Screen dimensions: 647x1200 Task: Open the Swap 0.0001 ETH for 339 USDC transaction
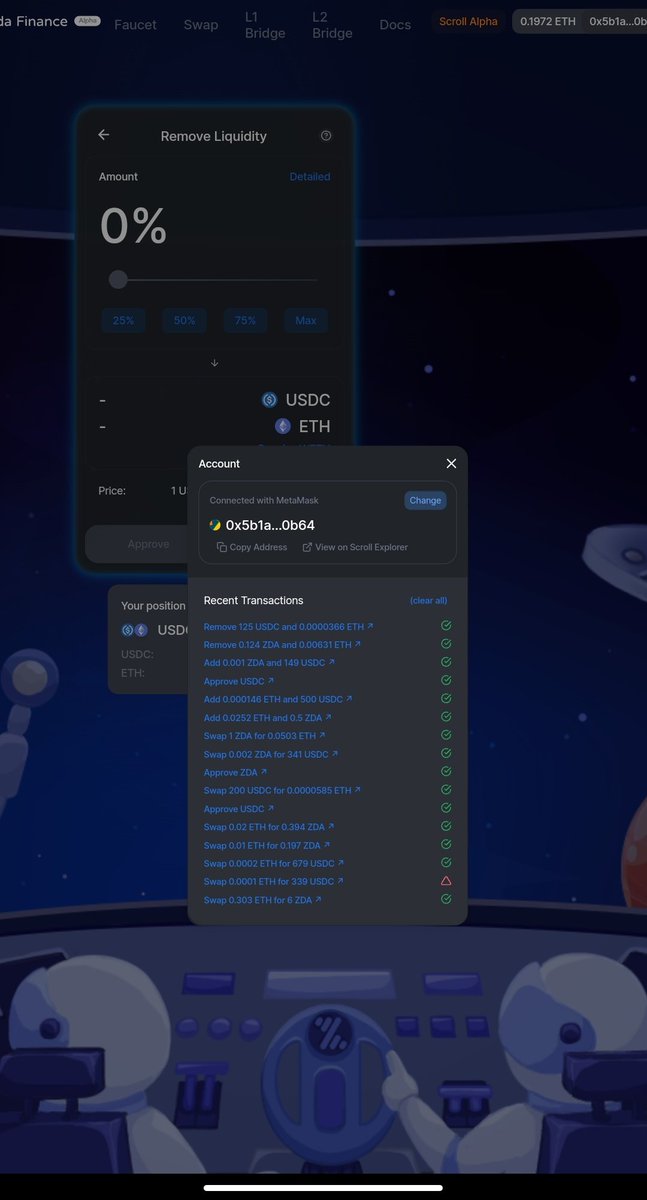click(x=274, y=881)
